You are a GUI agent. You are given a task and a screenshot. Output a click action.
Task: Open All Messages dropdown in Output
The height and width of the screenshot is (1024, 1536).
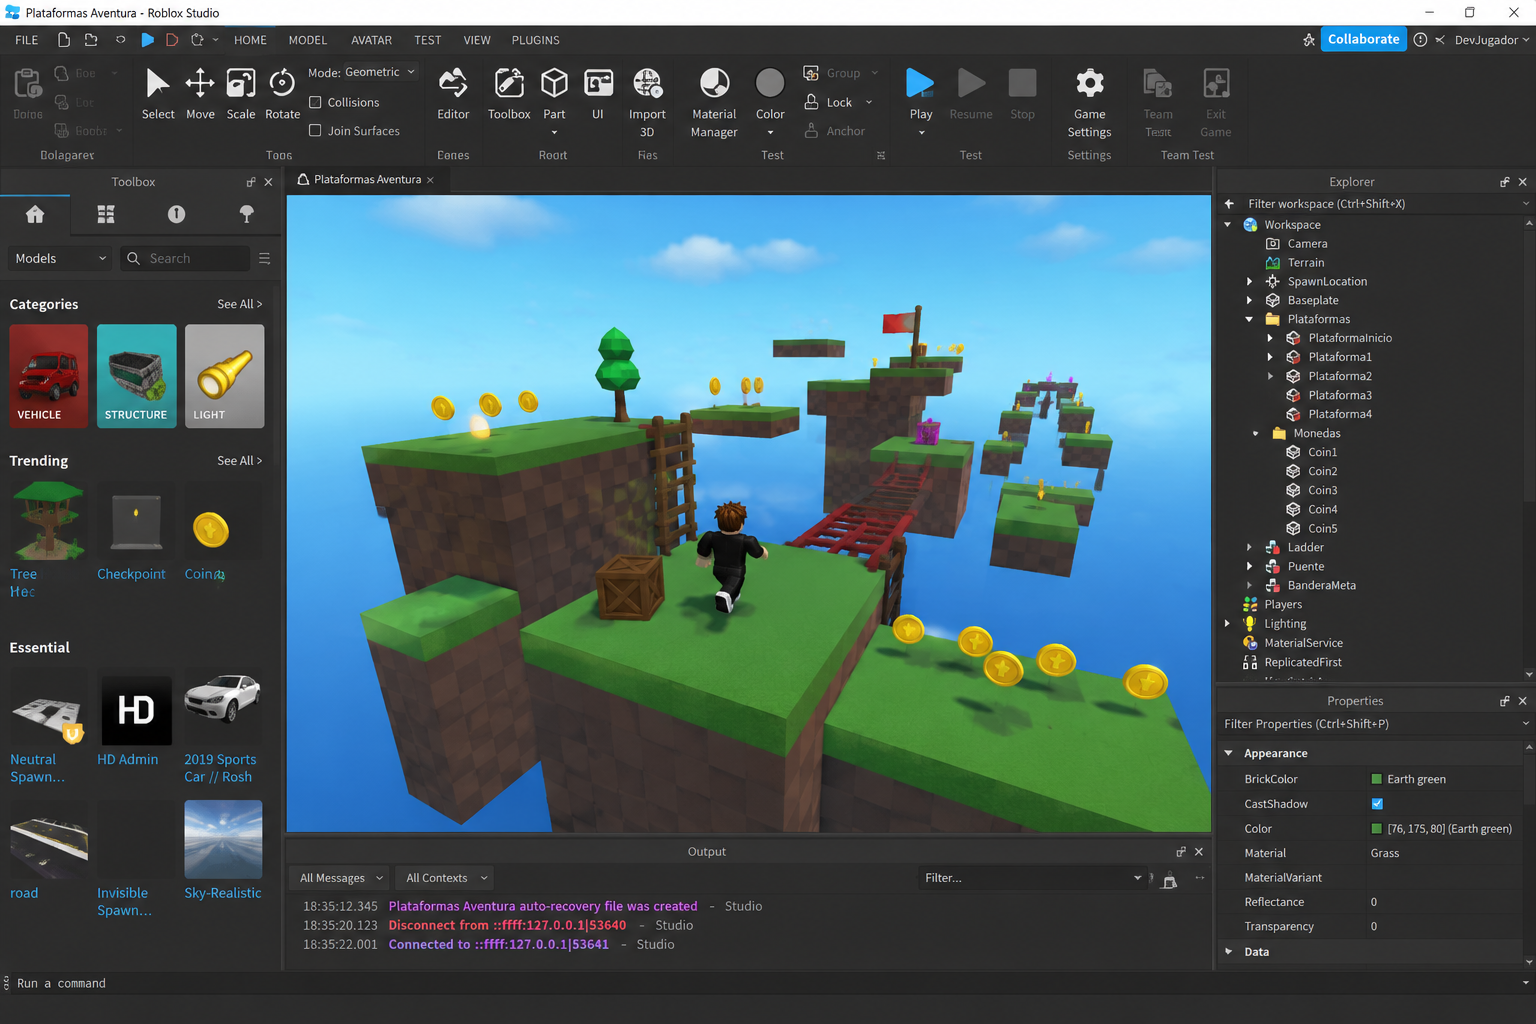tap(340, 878)
